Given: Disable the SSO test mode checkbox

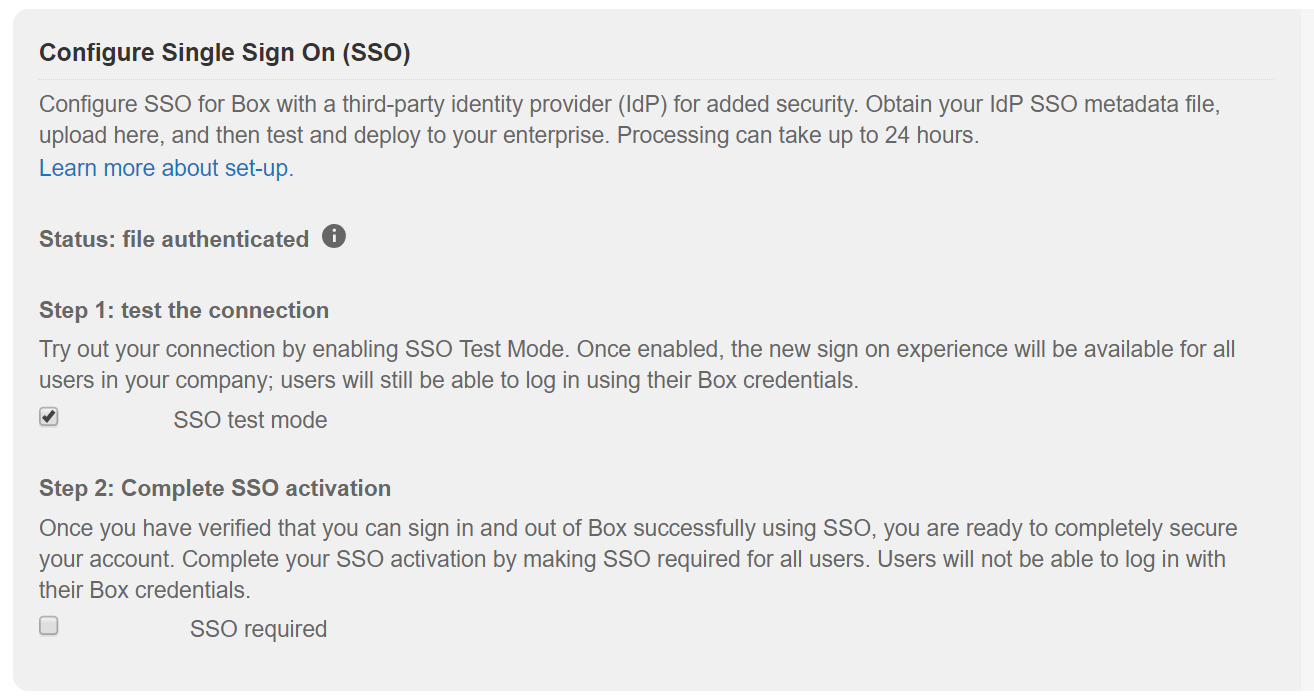Looking at the screenshot, I should pos(48,417).
